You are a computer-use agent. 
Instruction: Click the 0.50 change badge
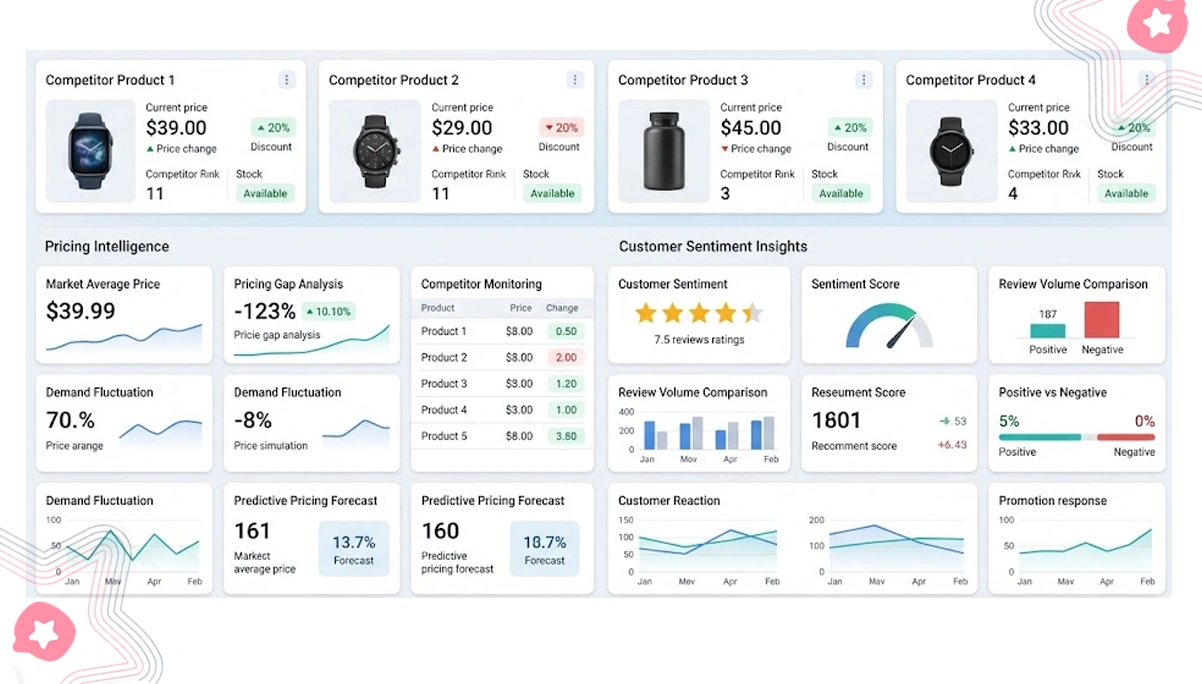coord(566,331)
